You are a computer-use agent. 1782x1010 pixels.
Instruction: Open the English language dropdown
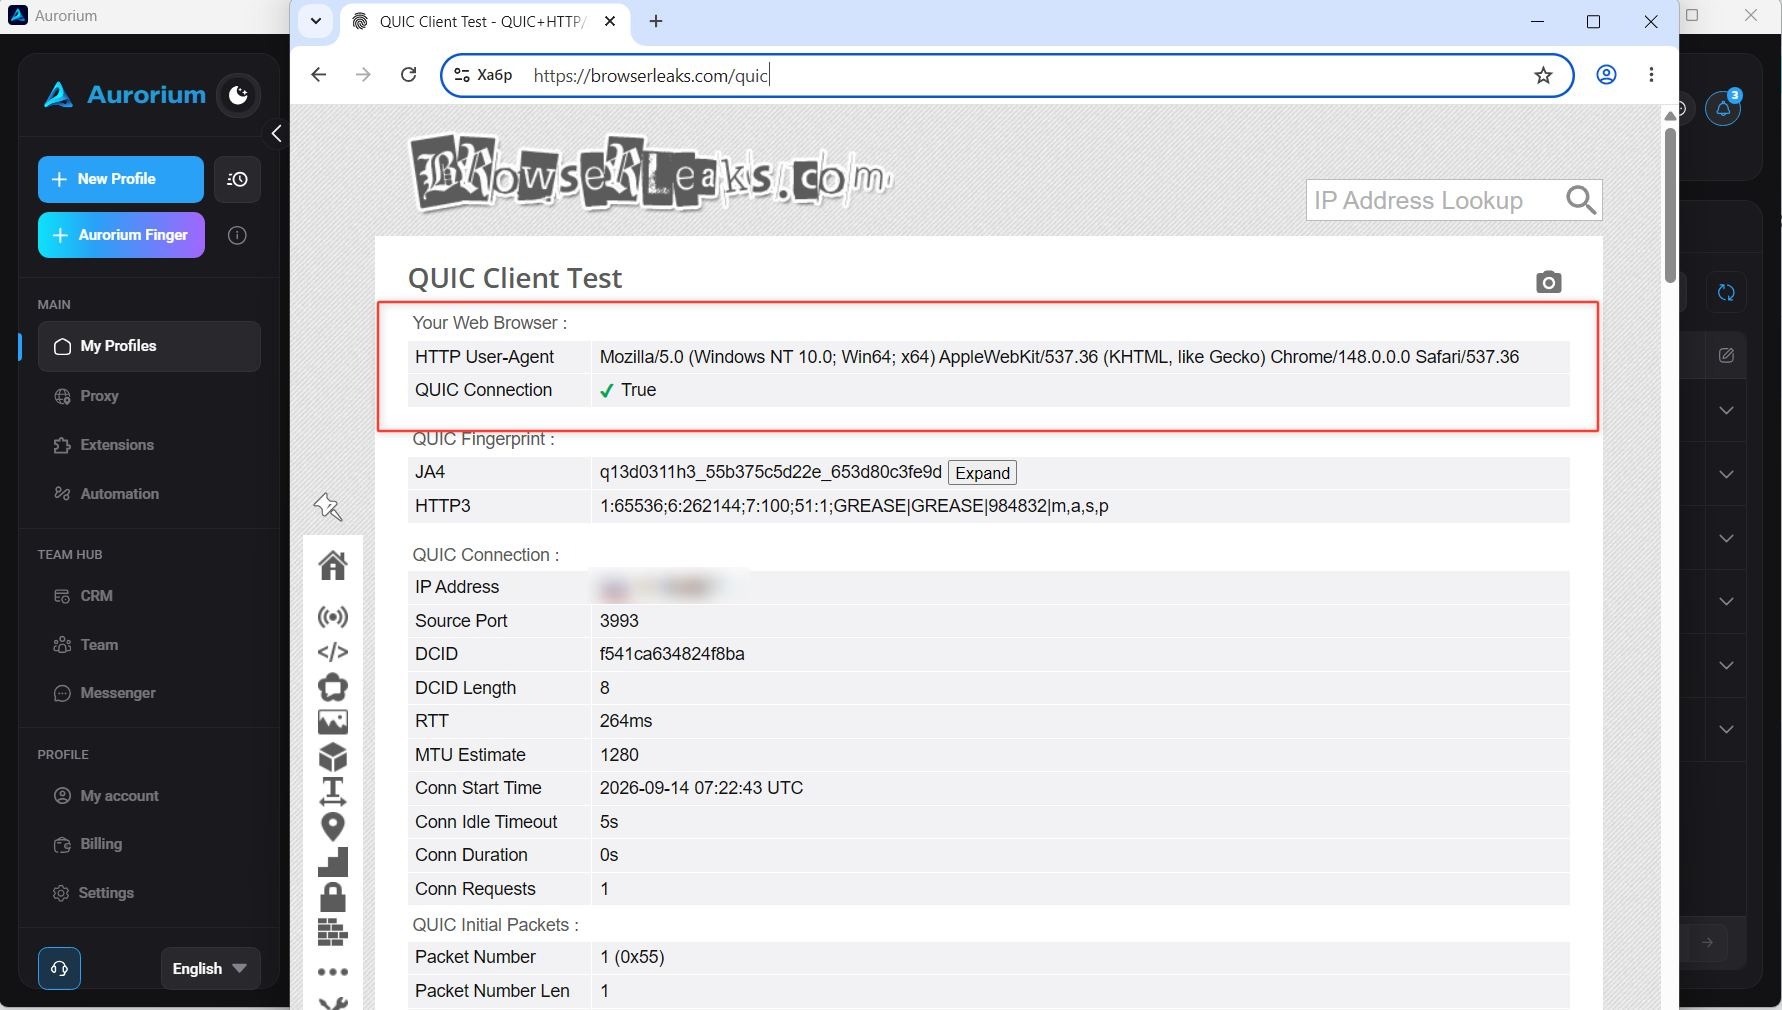point(210,968)
